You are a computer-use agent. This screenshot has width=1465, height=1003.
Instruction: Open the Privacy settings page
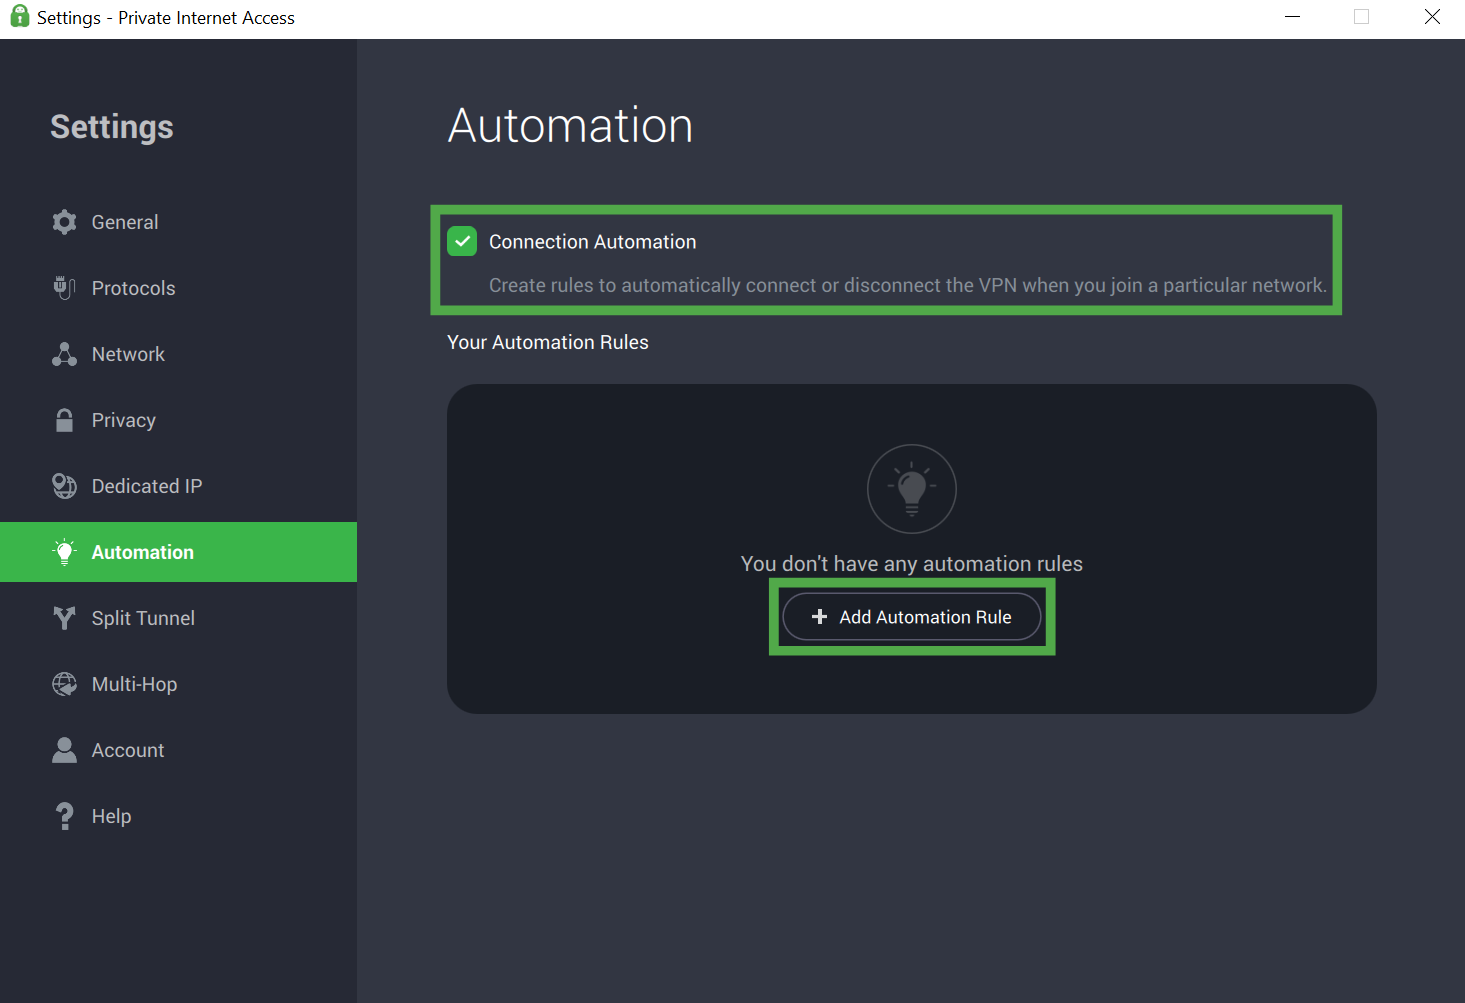click(178, 420)
